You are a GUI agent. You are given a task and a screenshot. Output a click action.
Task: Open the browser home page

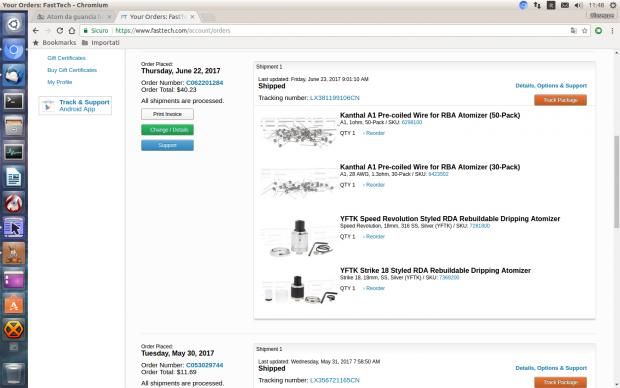pyautogui.click(x=72, y=30)
